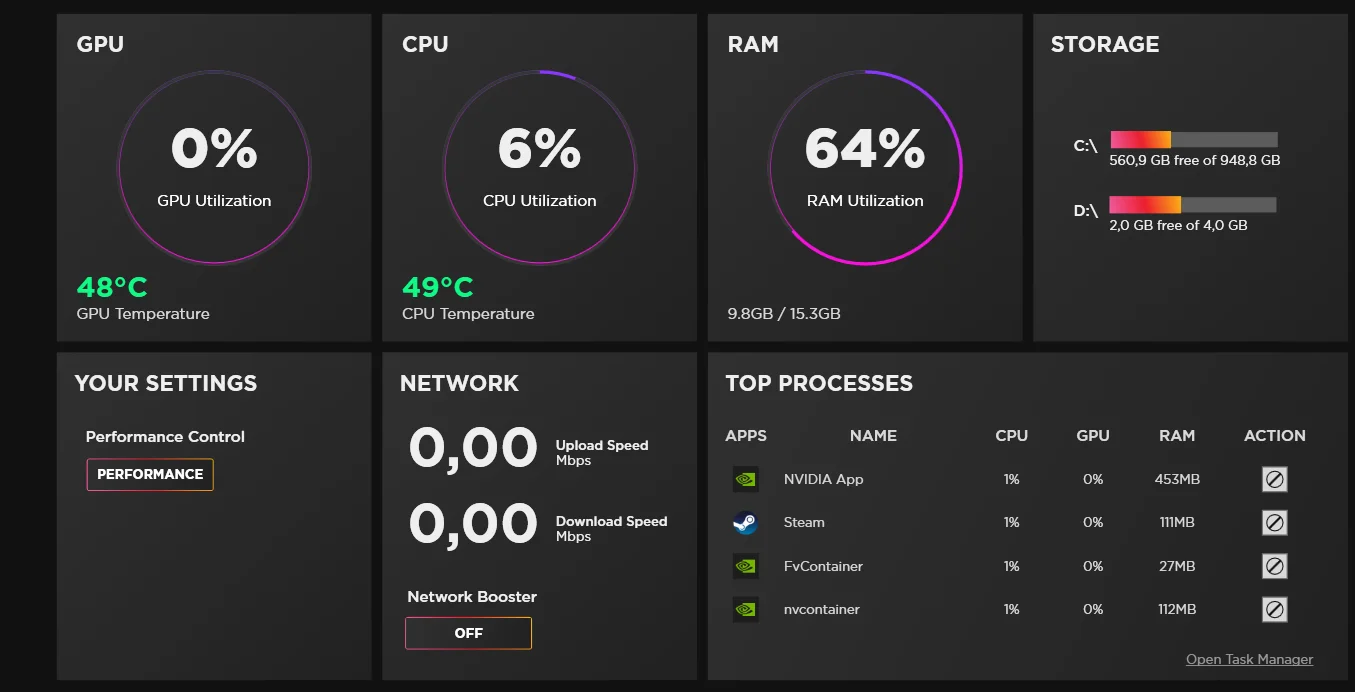Kill the FvContainer process
The width and height of the screenshot is (1355, 692).
[1274, 566]
